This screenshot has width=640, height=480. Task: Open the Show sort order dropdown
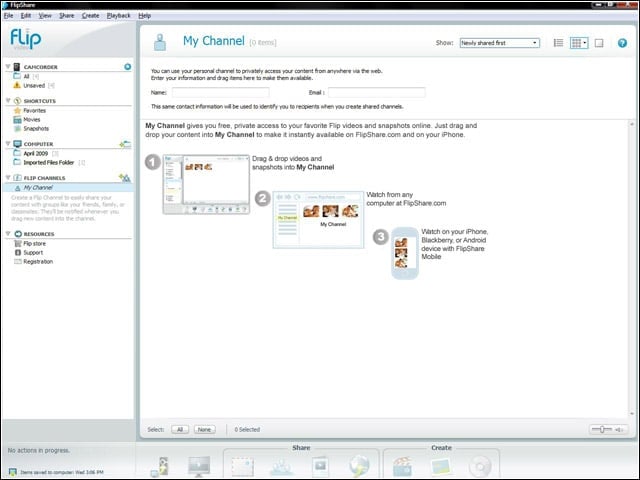pyautogui.click(x=500, y=43)
